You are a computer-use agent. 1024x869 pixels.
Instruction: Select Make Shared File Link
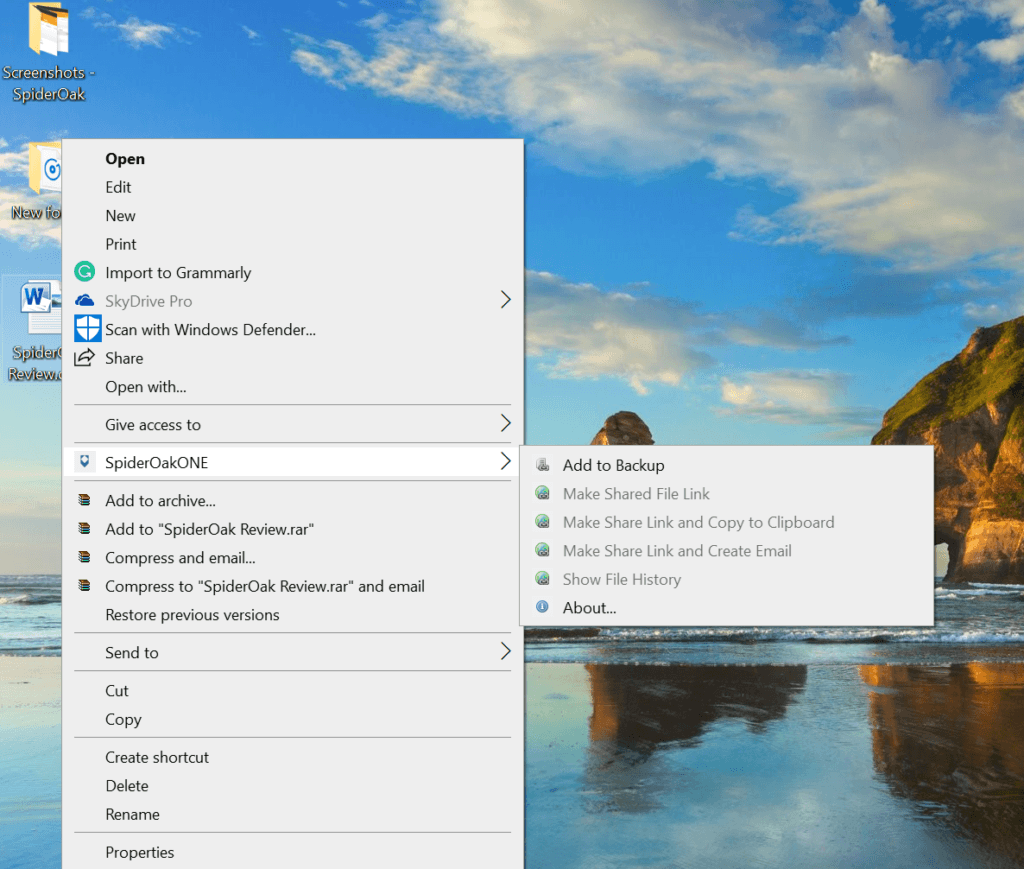coord(726,494)
